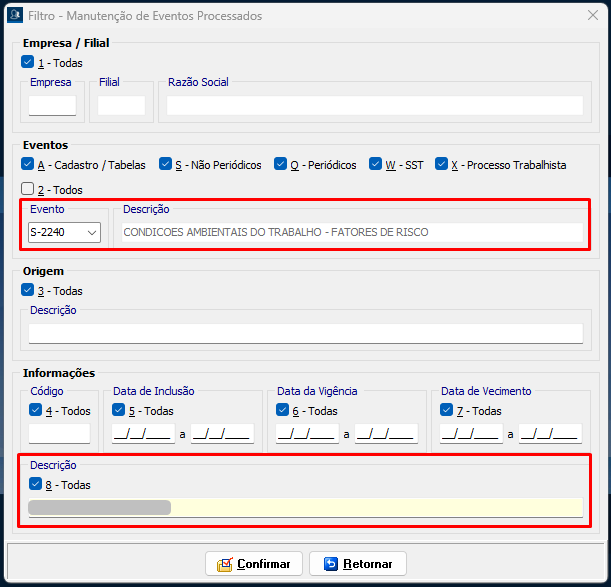Uncheck the 'W - SST' checkbox
The height and width of the screenshot is (587, 611).
(376, 165)
